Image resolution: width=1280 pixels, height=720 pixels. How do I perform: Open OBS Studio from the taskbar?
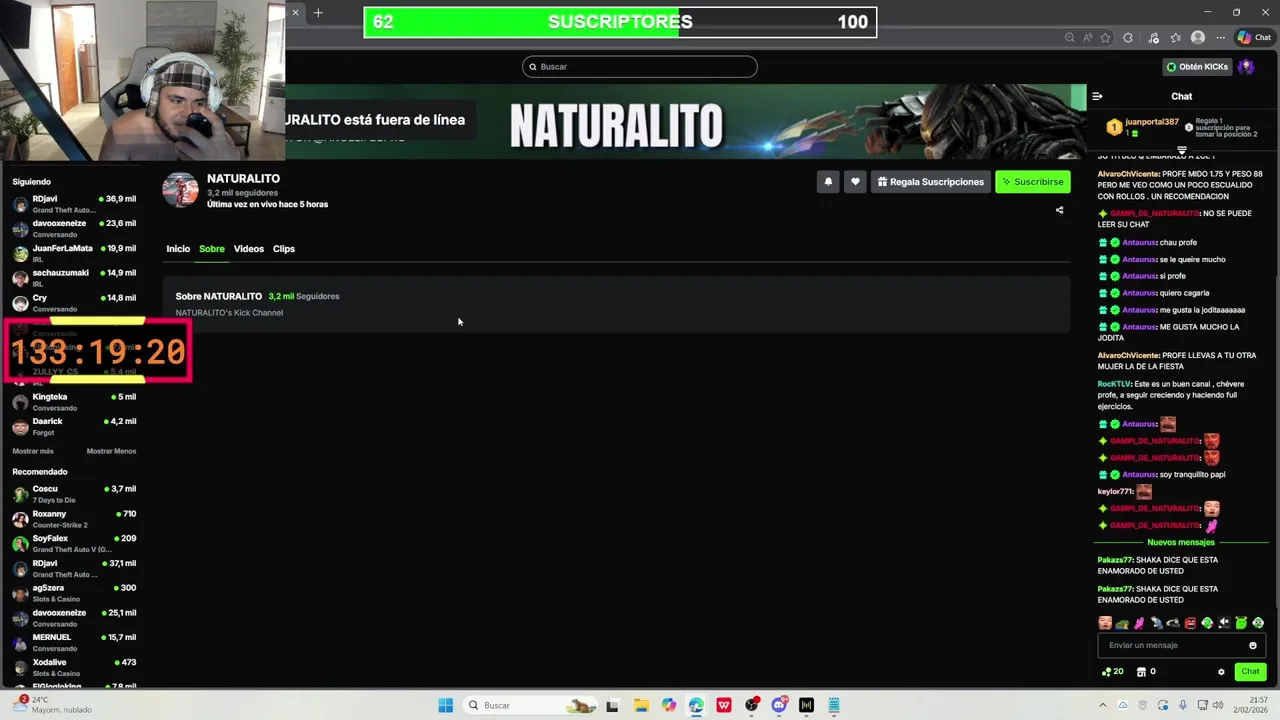click(x=752, y=705)
